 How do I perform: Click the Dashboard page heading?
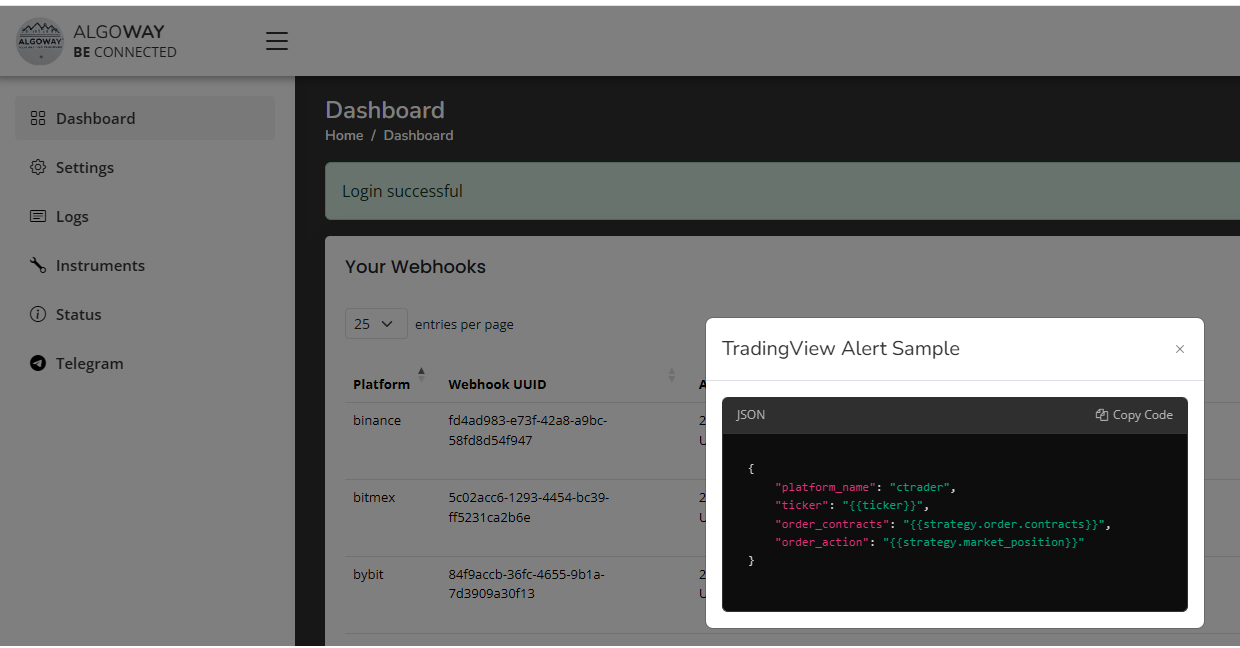click(x=385, y=110)
